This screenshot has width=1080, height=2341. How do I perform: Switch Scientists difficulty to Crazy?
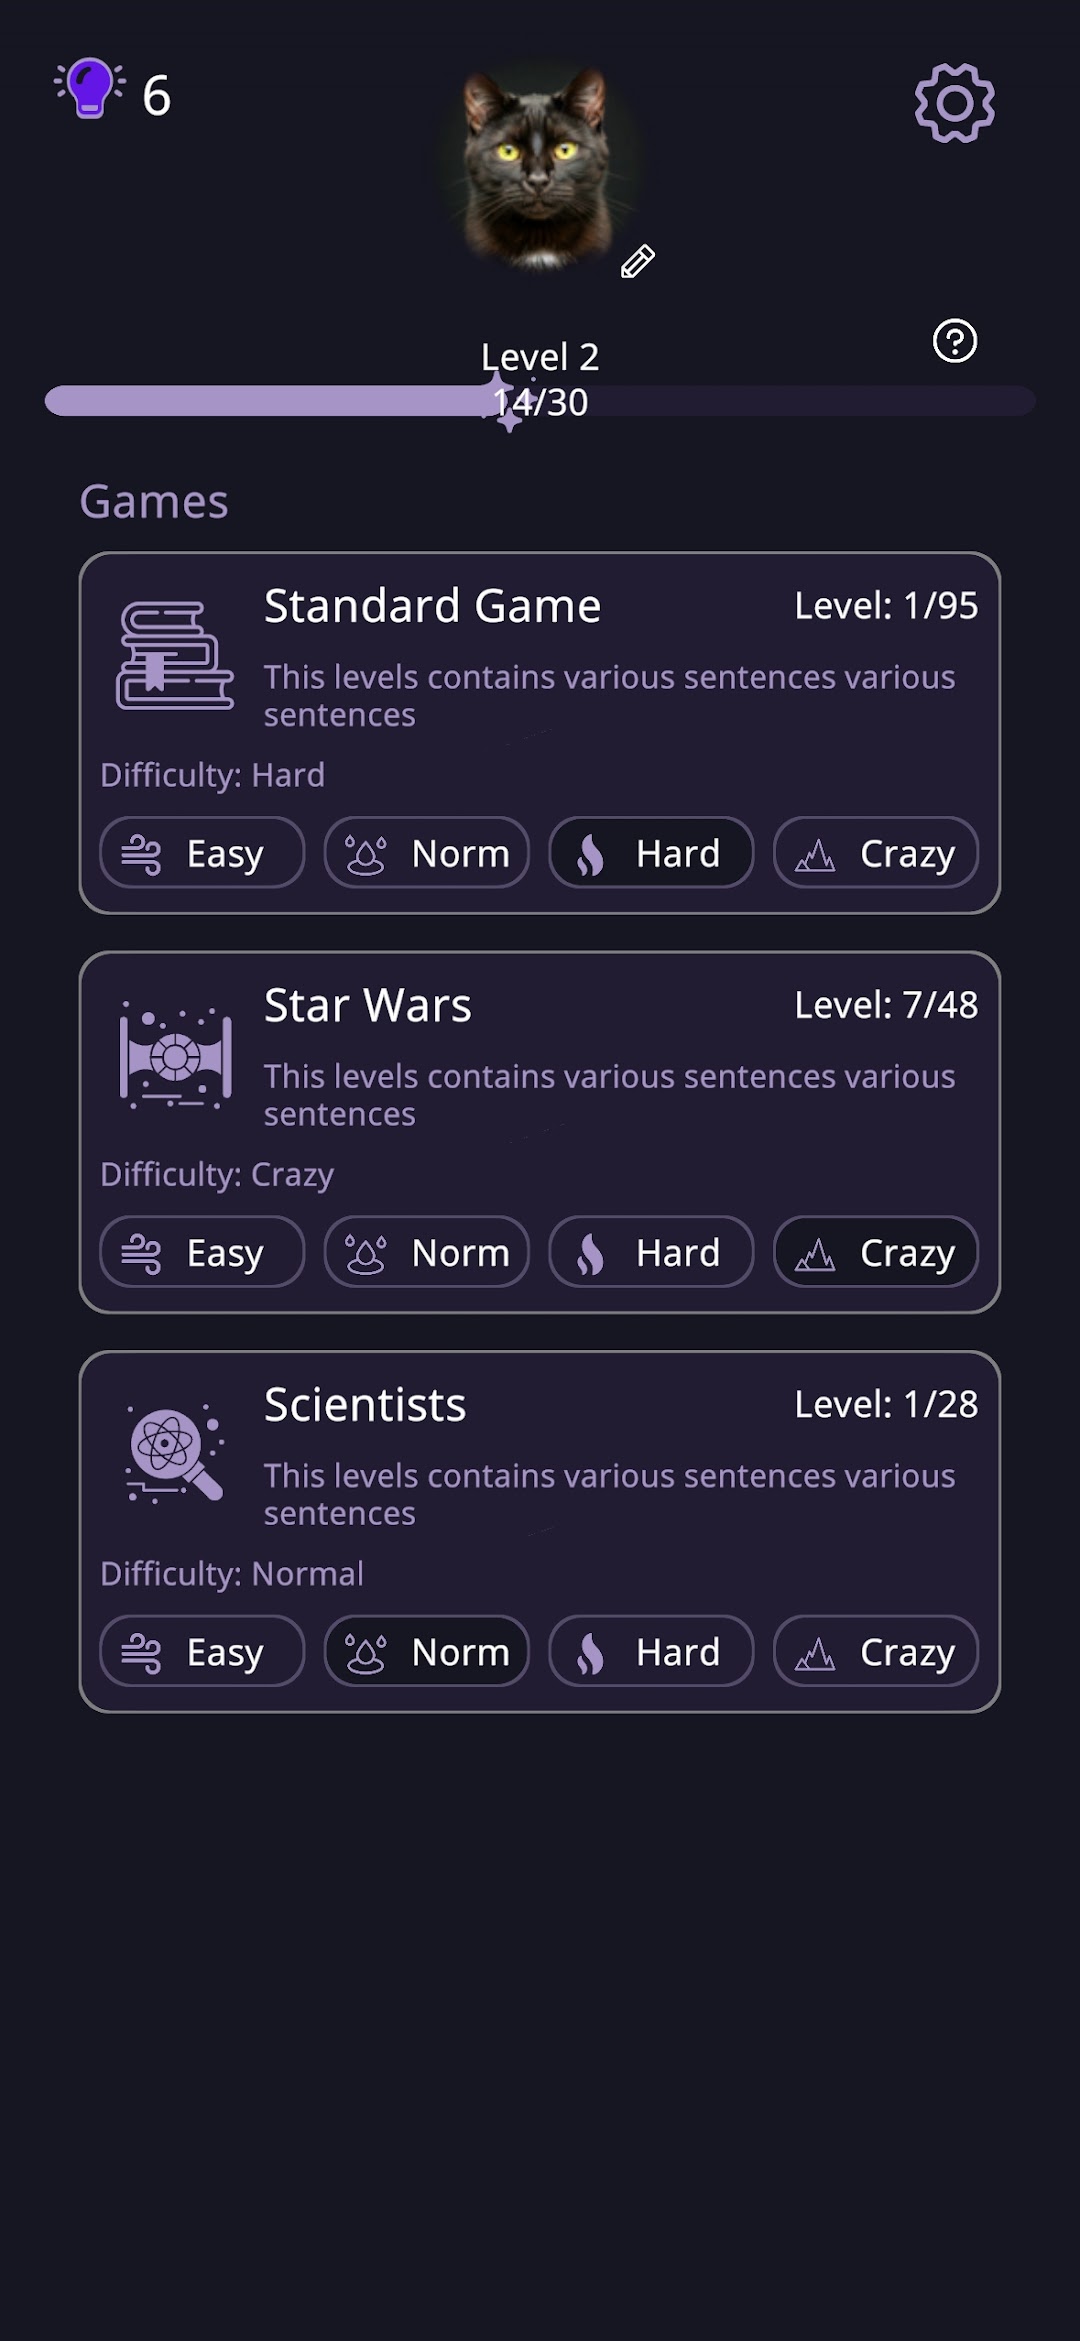tap(876, 1651)
